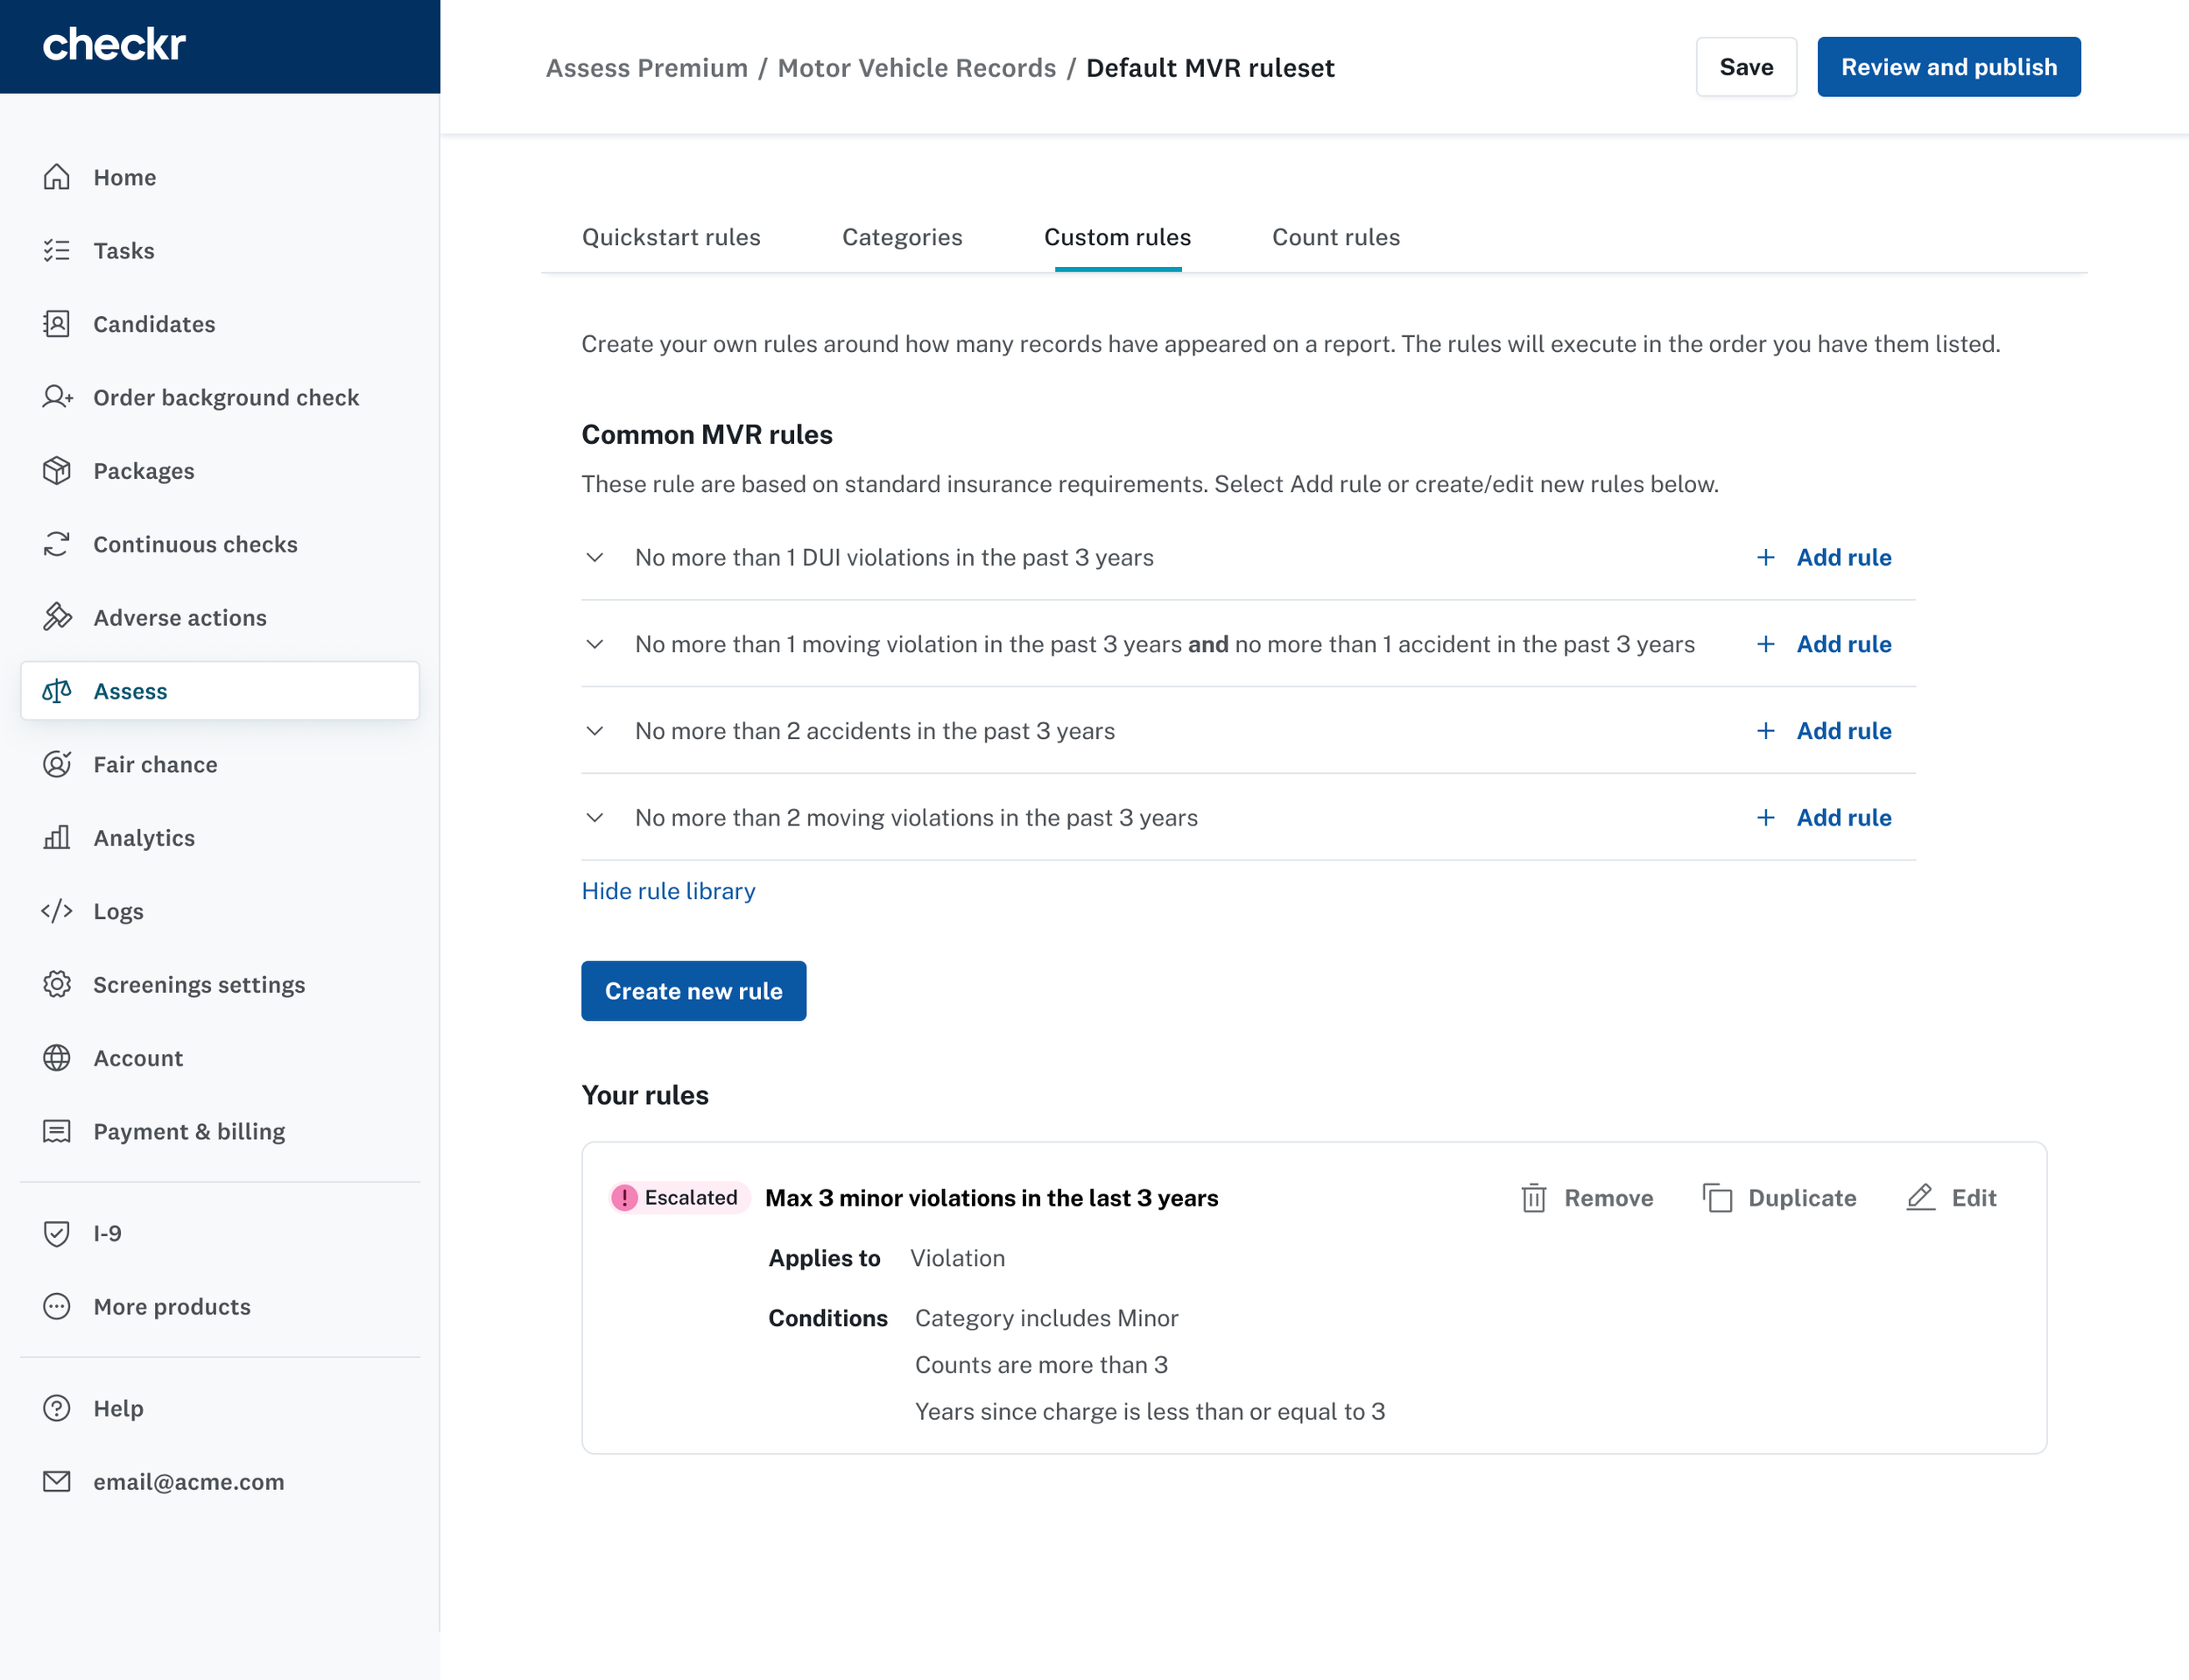Image resolution: width=2189 pixels, height=1680 pixels.
Task: Click the Home icon in sidebar
Action: 57,177
